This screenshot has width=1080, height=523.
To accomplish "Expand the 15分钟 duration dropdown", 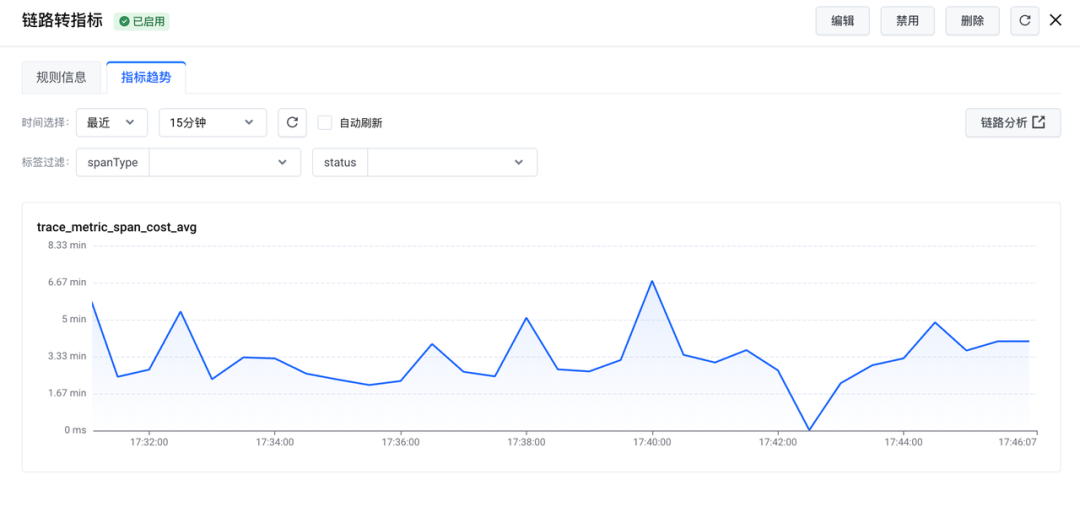I will tap(212, 123).
